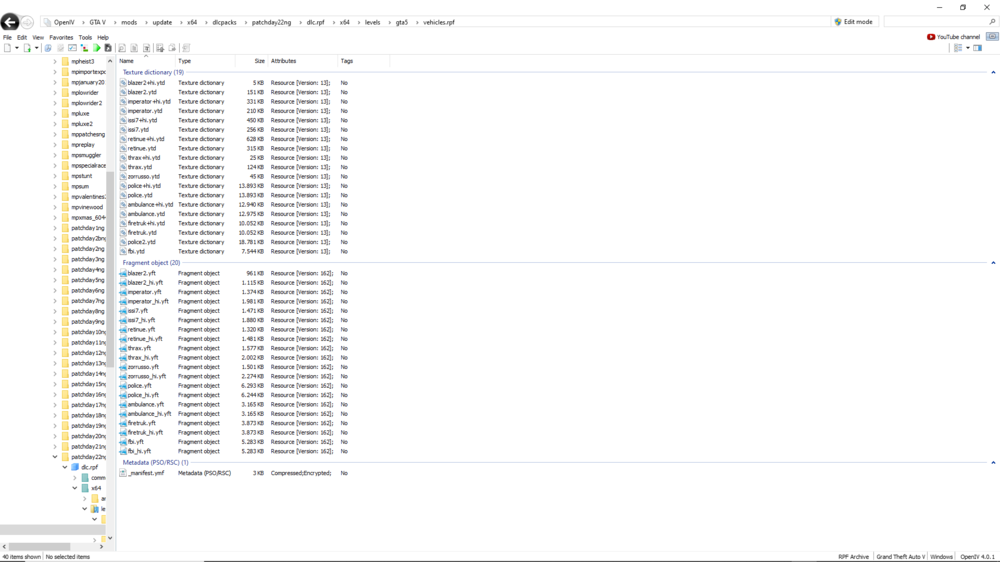Click the levels breadcrumb segment

[x=372, y=22]
